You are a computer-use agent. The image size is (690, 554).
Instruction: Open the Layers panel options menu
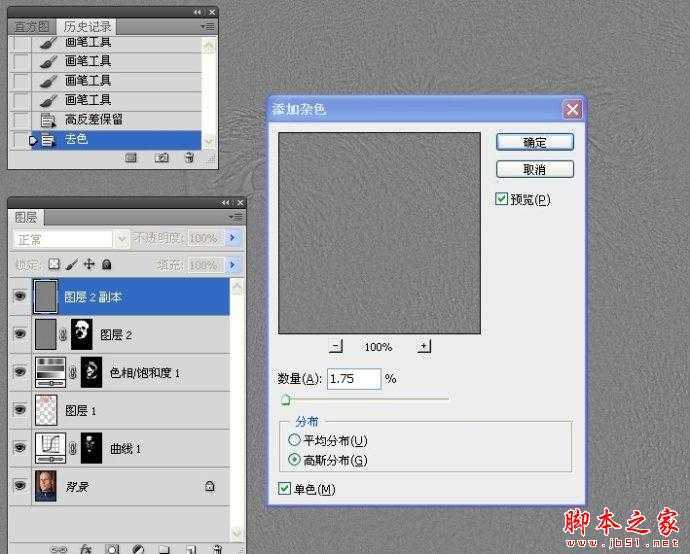[x=235, y=217]
